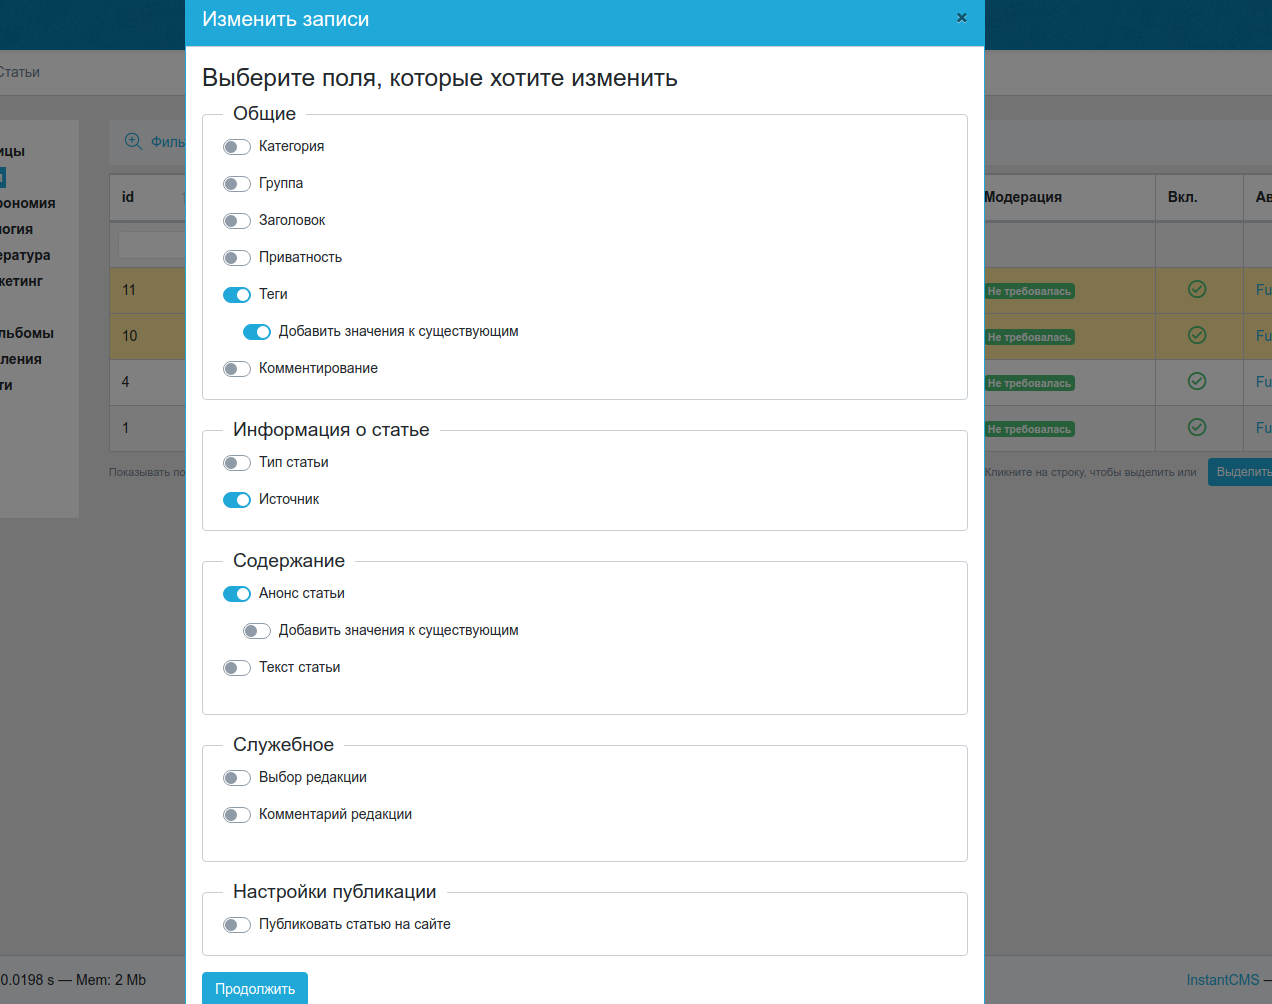Image resolution: width=1272 pixels, height=1004 pixels.
Task: Click the green checkmark for article id 1
Action: click(1196, 427)
